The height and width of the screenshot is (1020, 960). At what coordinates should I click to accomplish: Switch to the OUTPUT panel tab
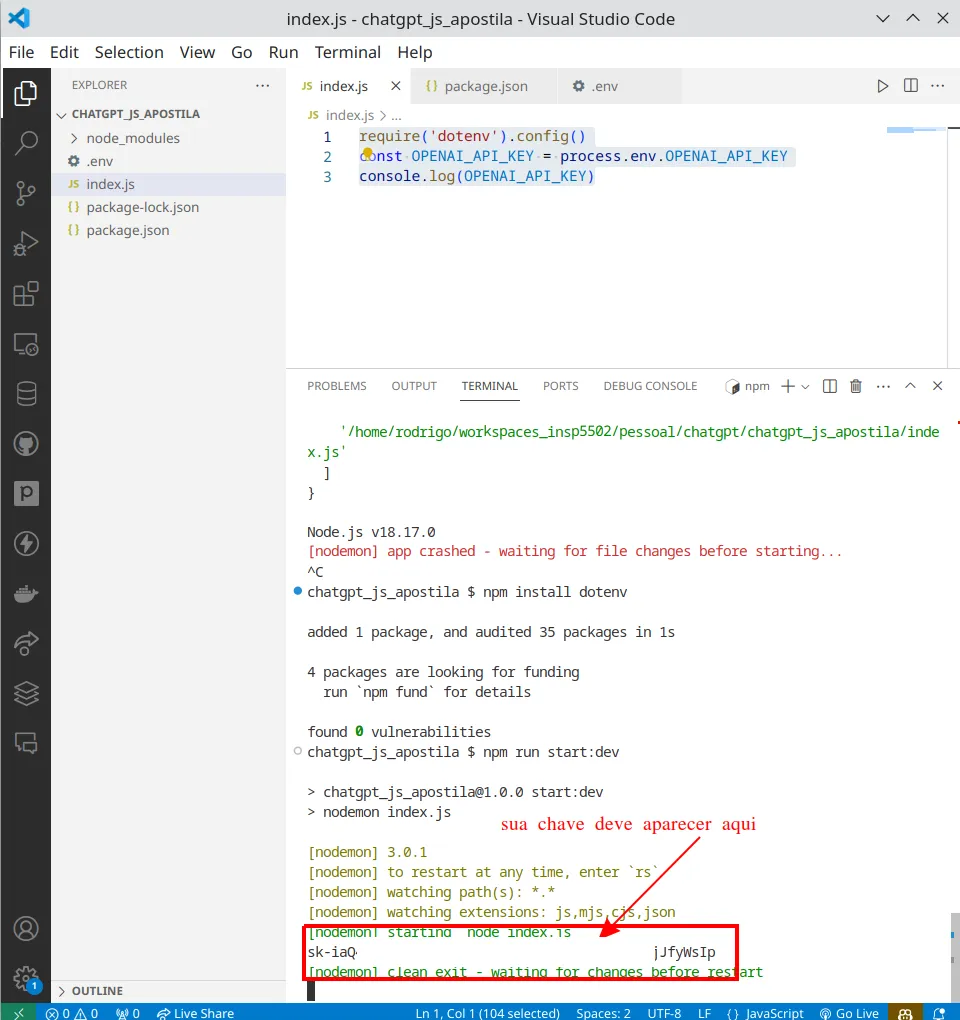click(x=414, y=386)
